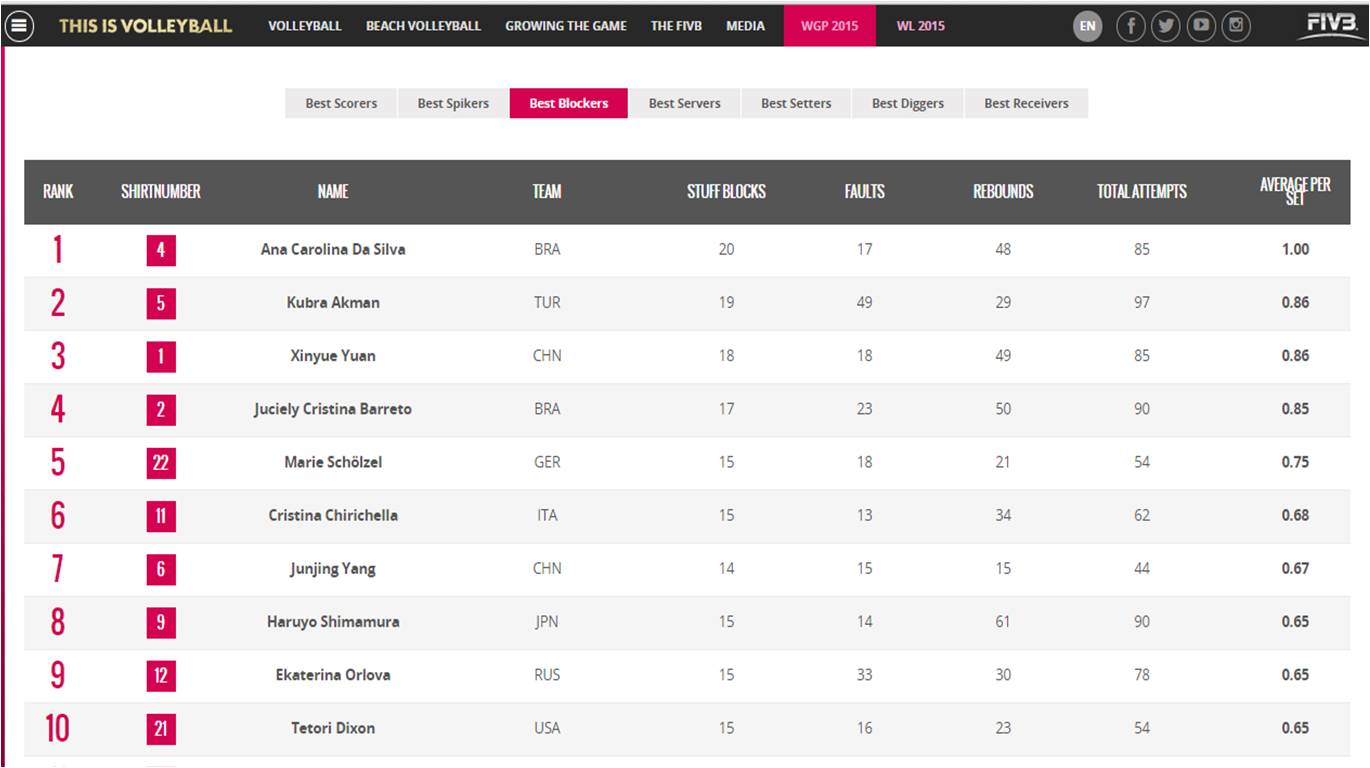Open Kubra Akman's player link
The height and width of the screenshot is (768, 1370).
(333, 302)
